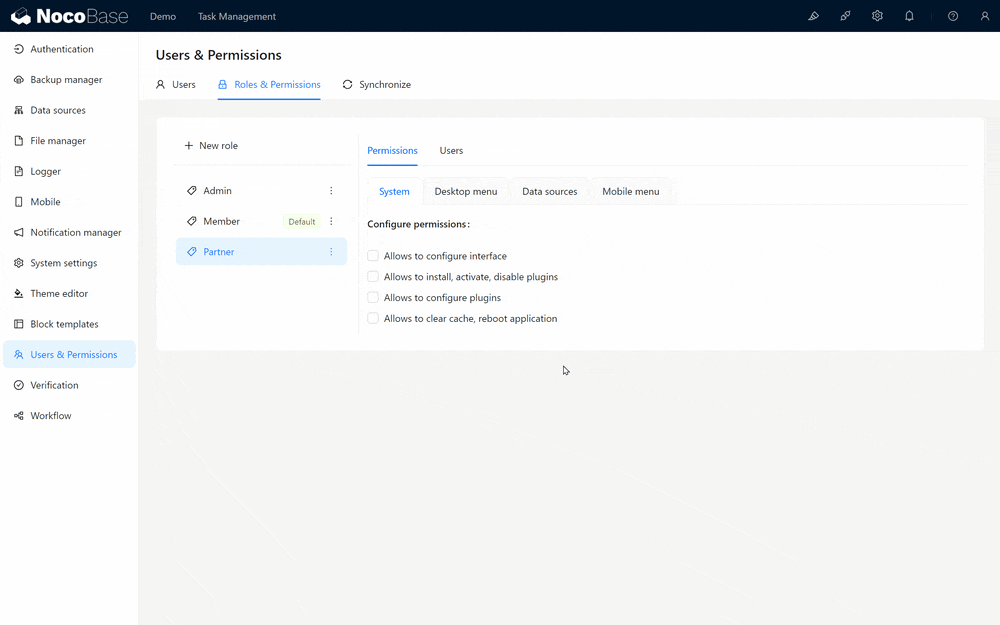Open Workflow settings

pos(70,416)
